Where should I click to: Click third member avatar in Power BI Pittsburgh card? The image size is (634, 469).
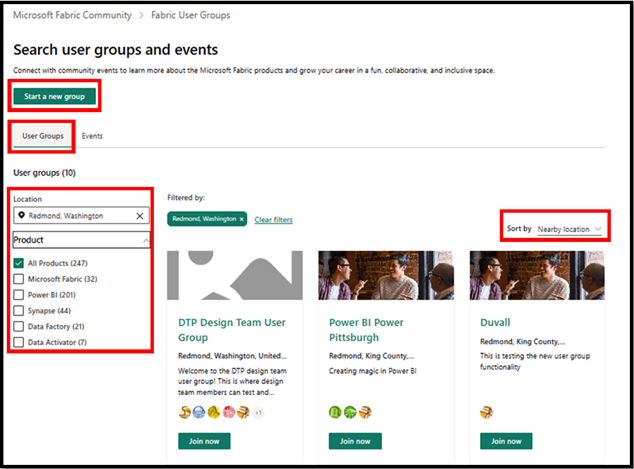pos(365,412)
